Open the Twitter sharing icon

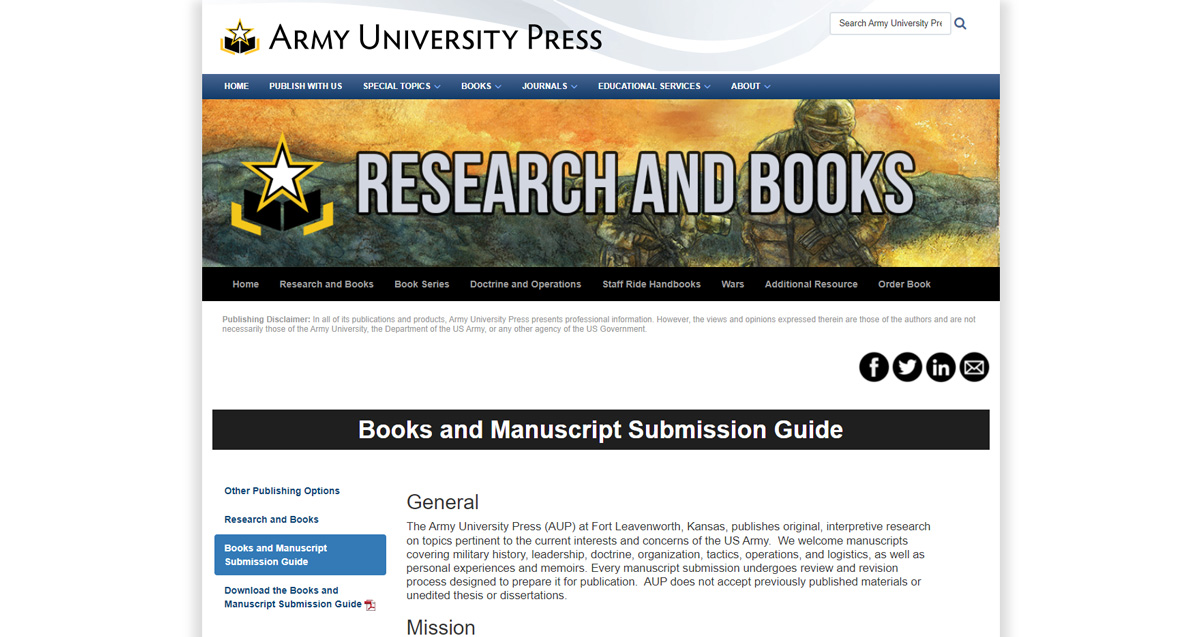(x=907, y=367)
